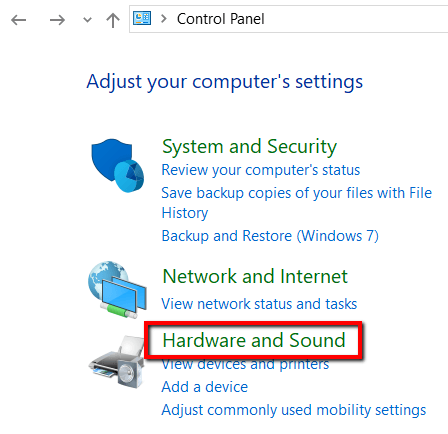Viewport: 448px width, 434px height.
Task: Open Adjust commonly used mobility settings
Action: click(x=294, y=410)
